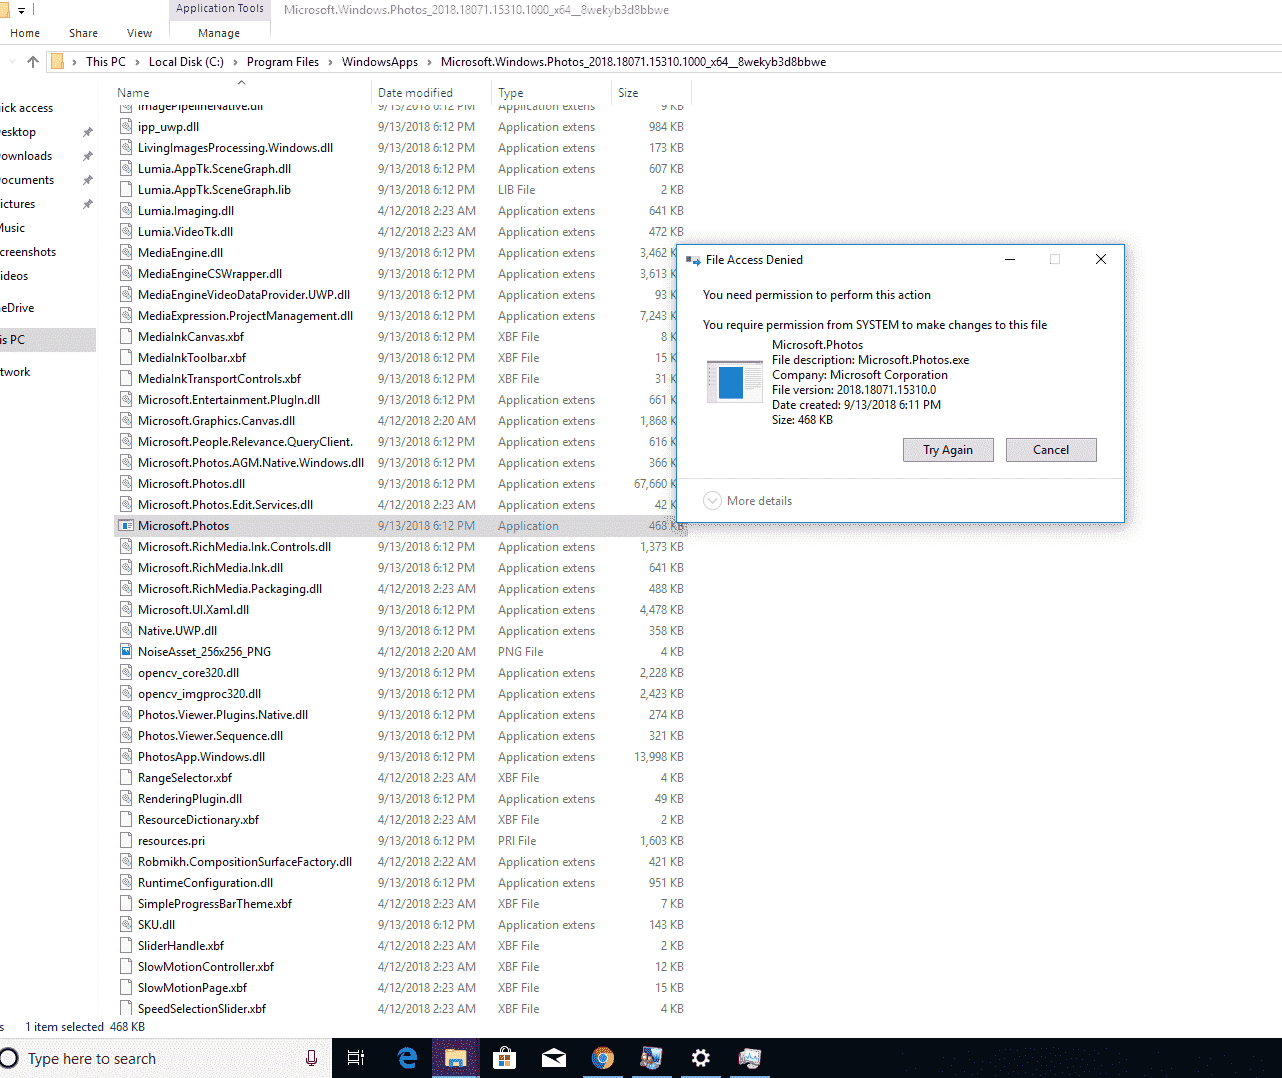1282x1078 pixels.
Task: Click Program Files in the address path
Action: [x=283, y=62]
